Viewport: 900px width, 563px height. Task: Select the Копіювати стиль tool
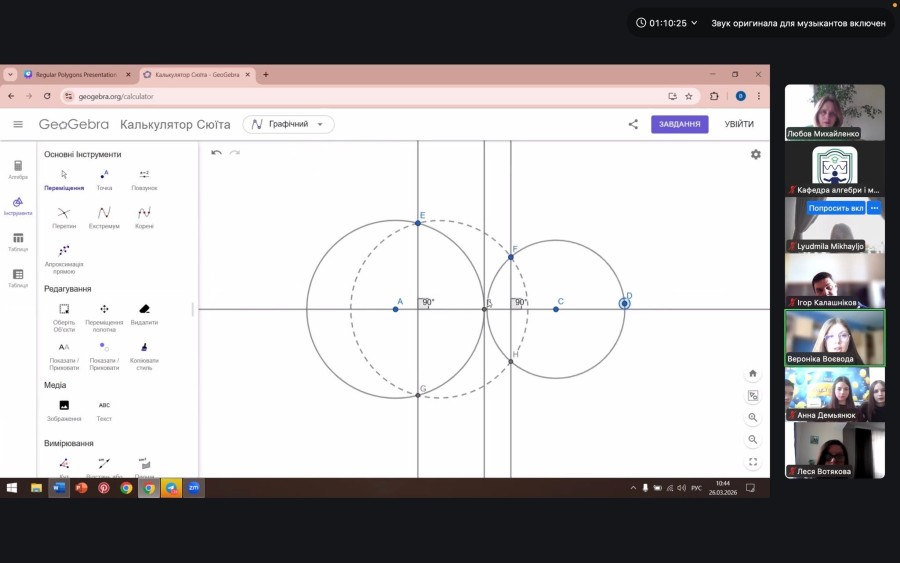pyautogui.click(x=144, y=356)
